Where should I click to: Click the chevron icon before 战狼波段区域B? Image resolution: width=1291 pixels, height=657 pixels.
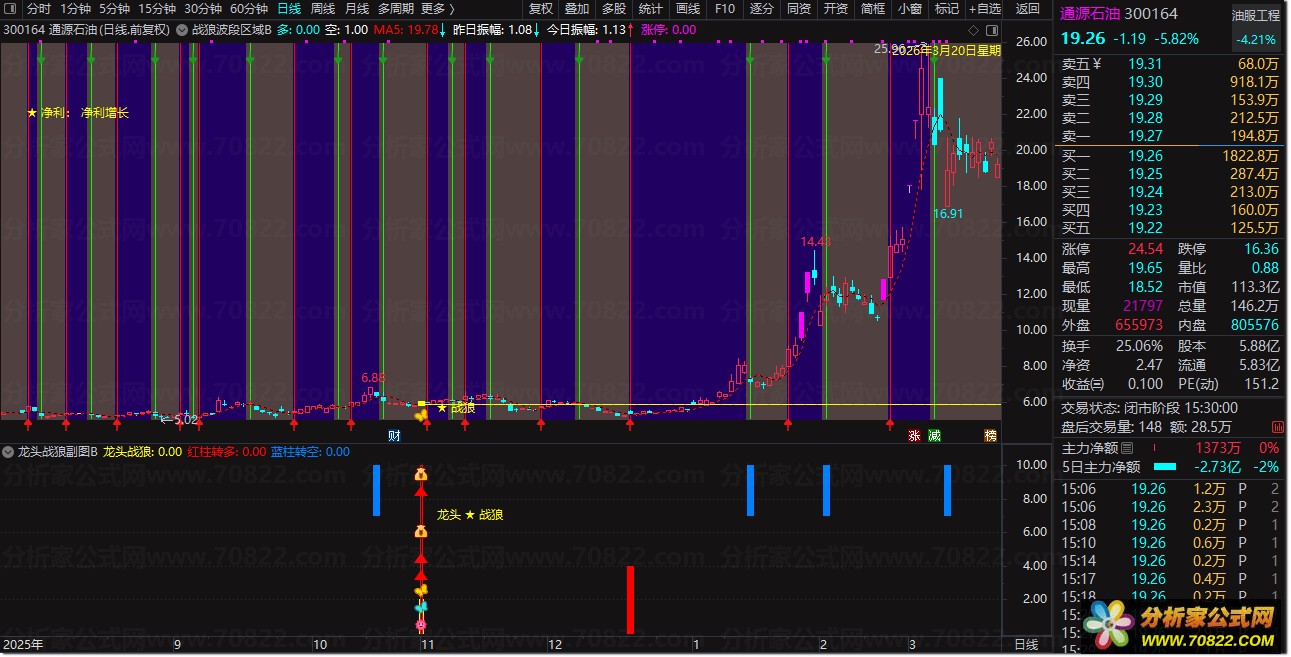click(182, 30)
